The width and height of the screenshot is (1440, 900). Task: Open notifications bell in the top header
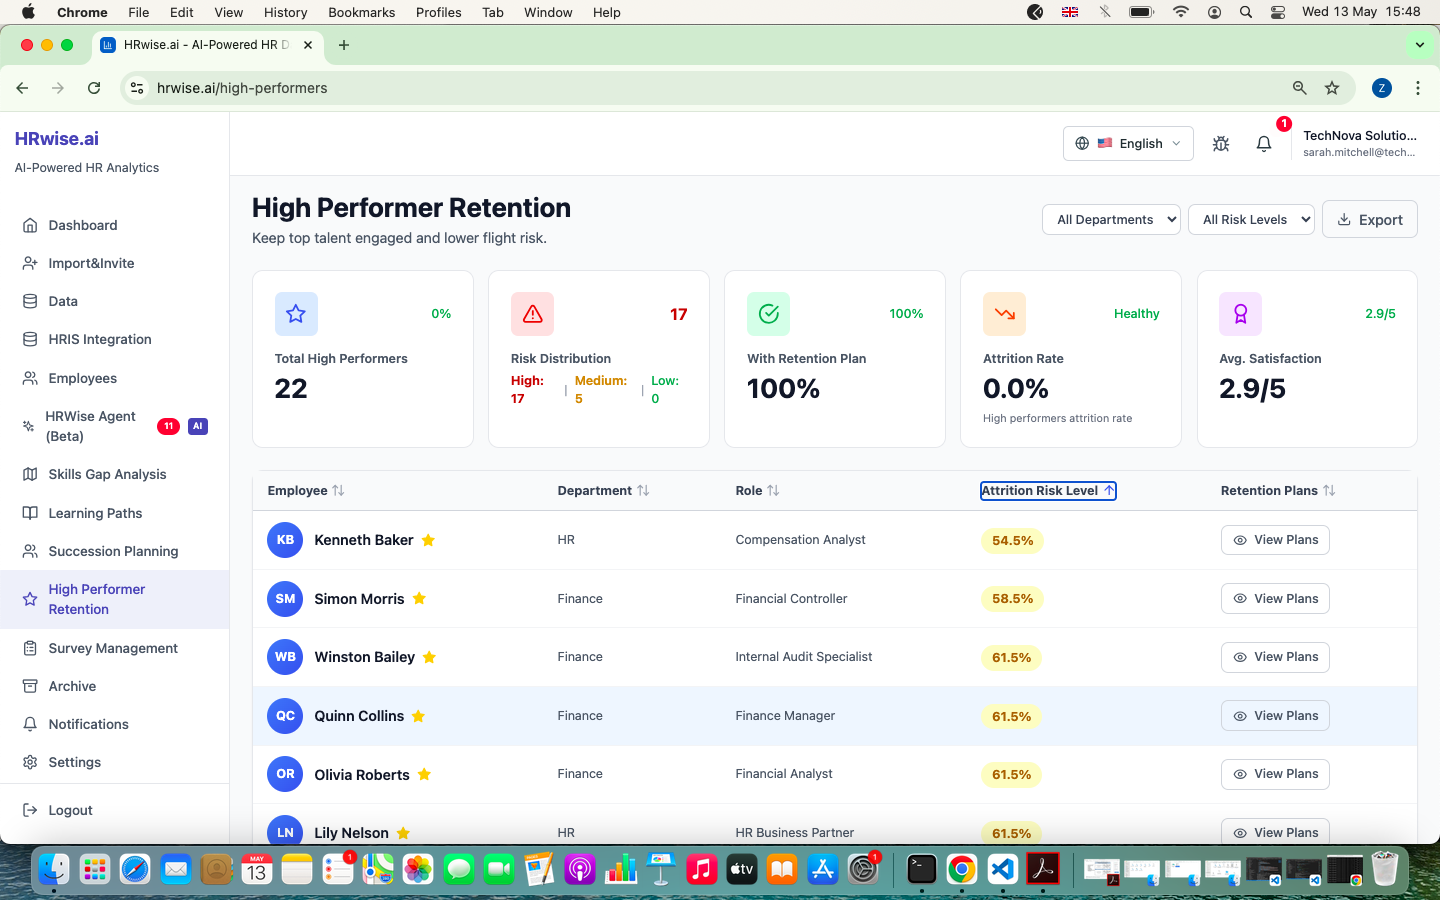(1264, 144)
